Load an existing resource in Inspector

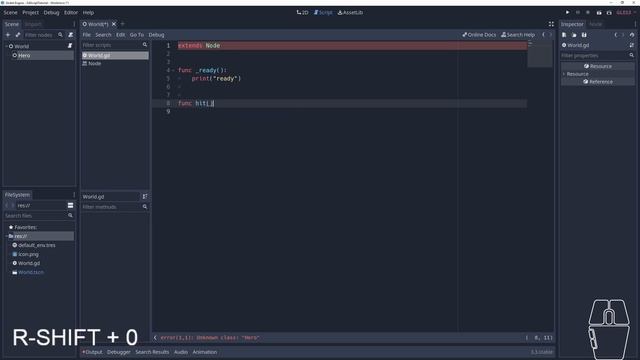click(x=574, y=35)
